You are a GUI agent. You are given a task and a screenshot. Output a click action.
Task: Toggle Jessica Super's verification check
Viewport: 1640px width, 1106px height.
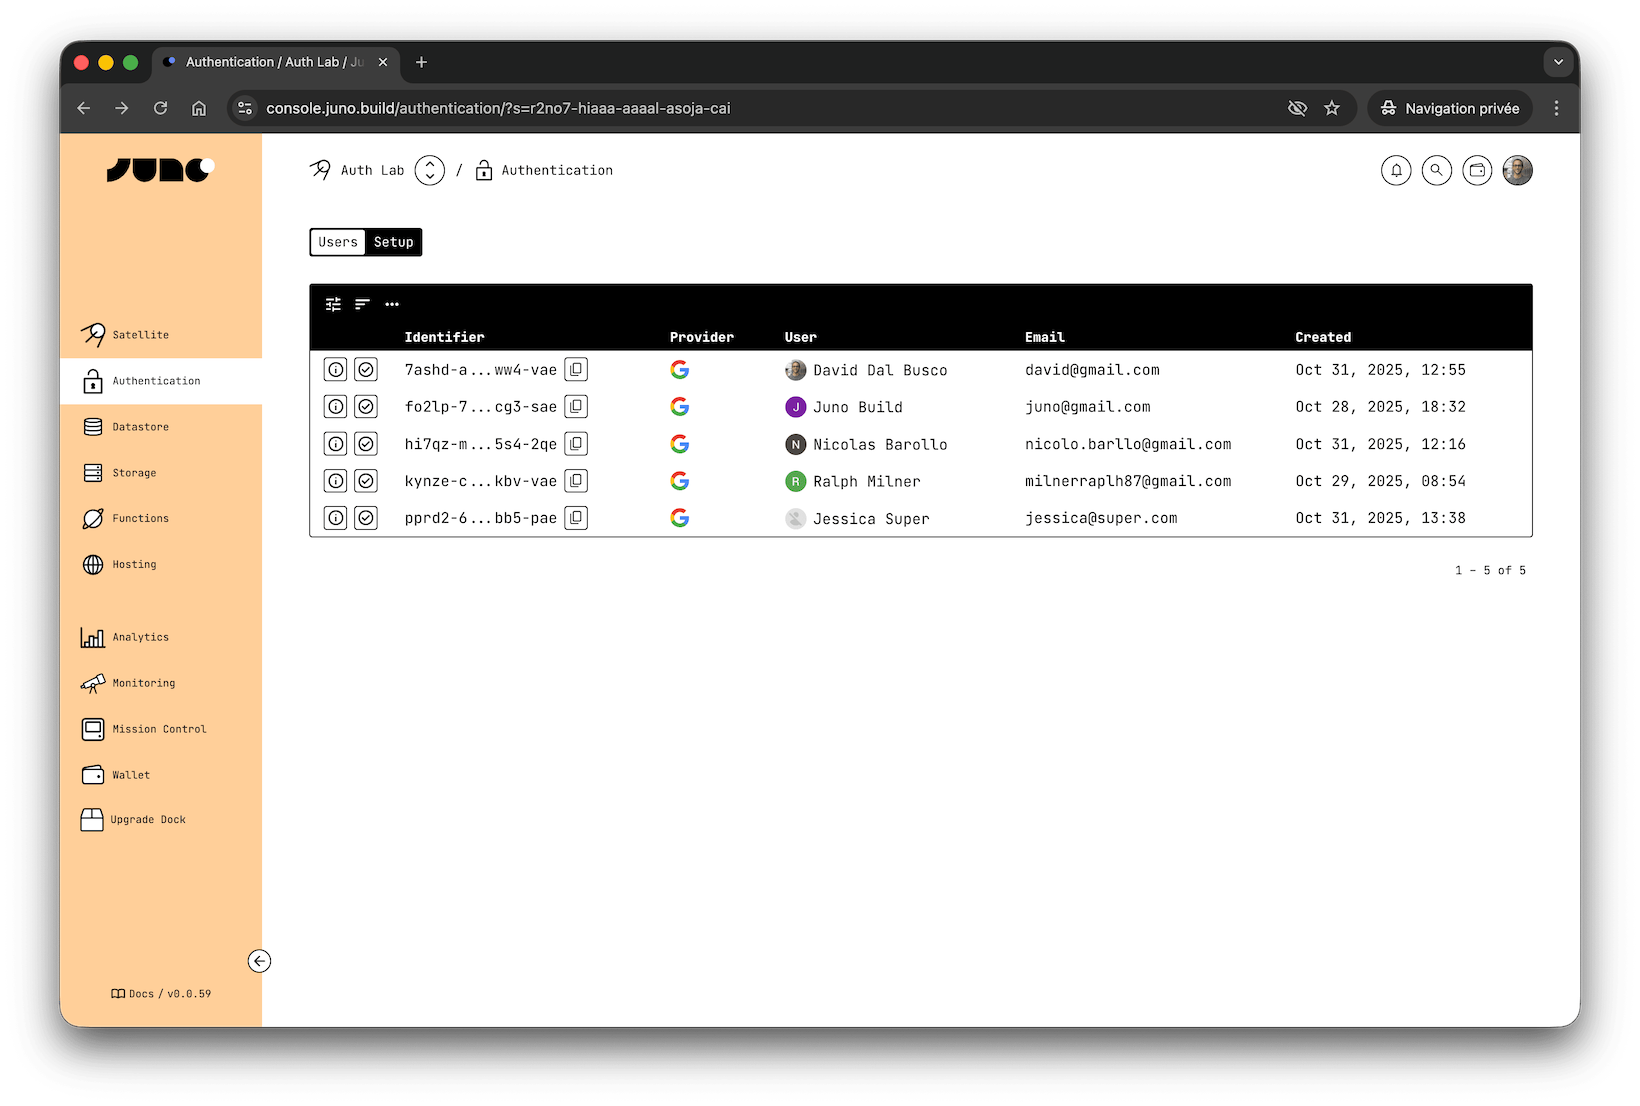point(366,518)
